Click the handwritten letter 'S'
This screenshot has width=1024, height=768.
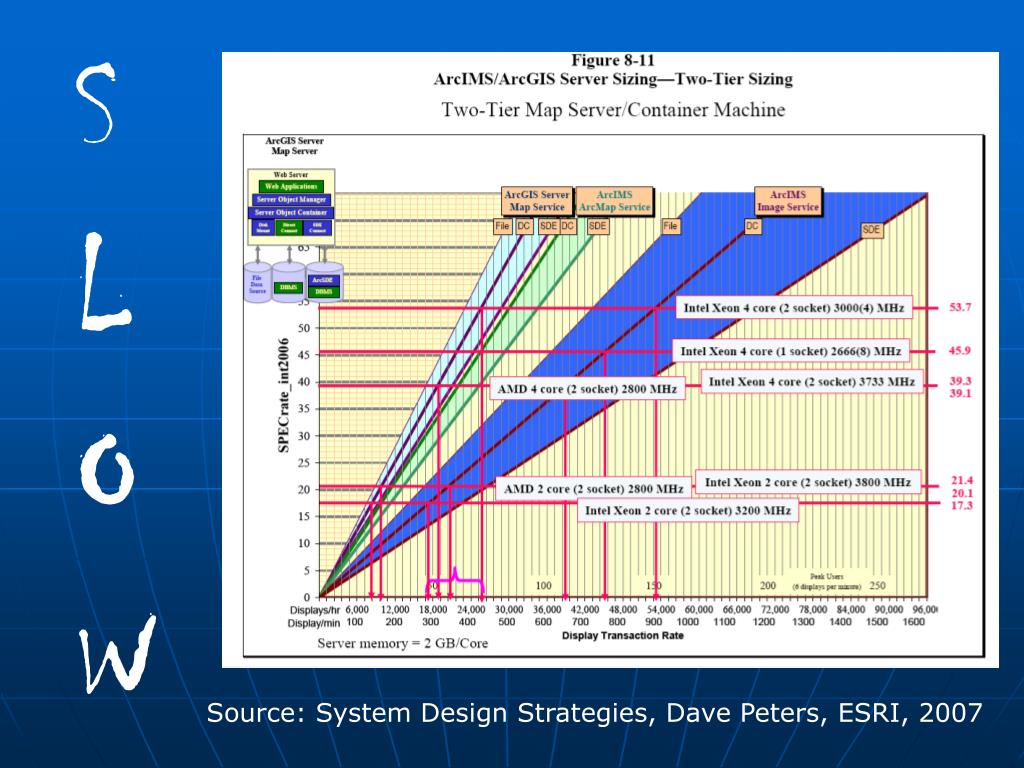point(97,102)
